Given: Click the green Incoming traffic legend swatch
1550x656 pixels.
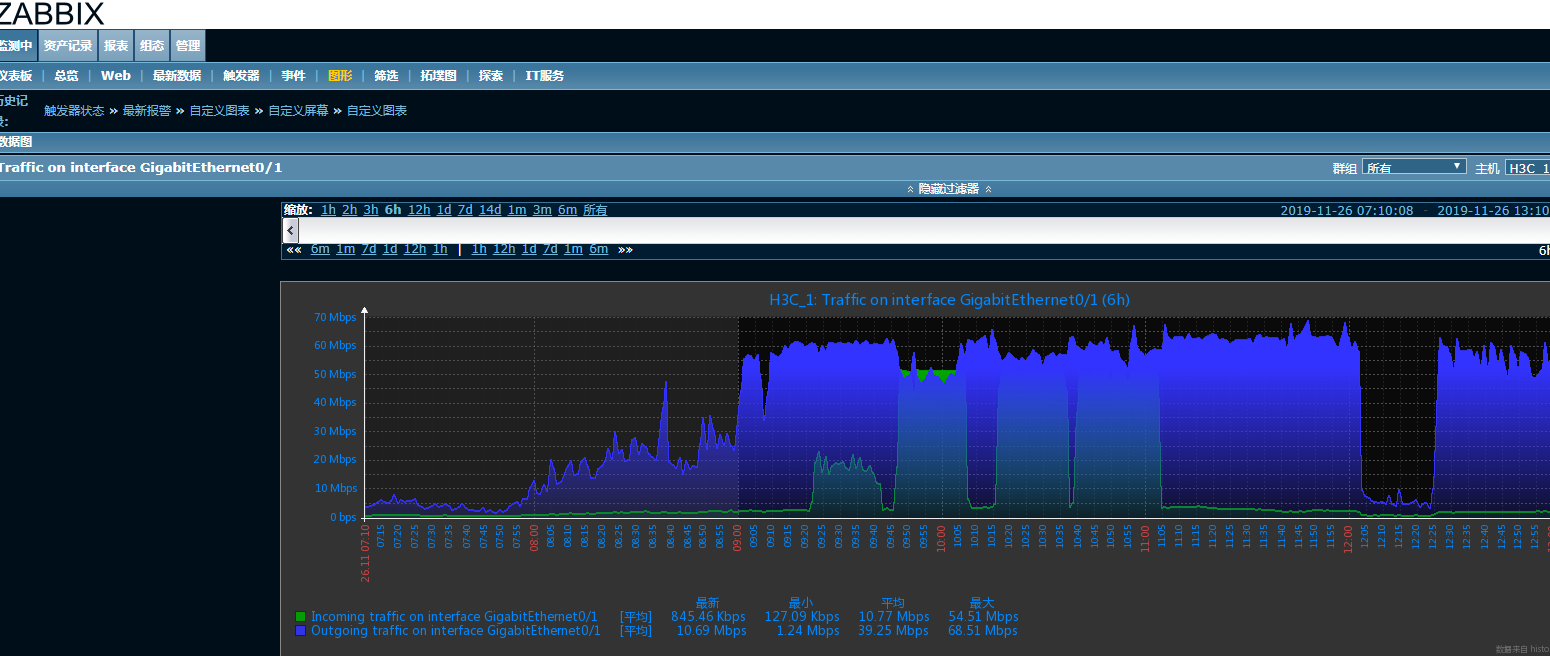Looking at the screenshot, I should (x=300, y=617).
